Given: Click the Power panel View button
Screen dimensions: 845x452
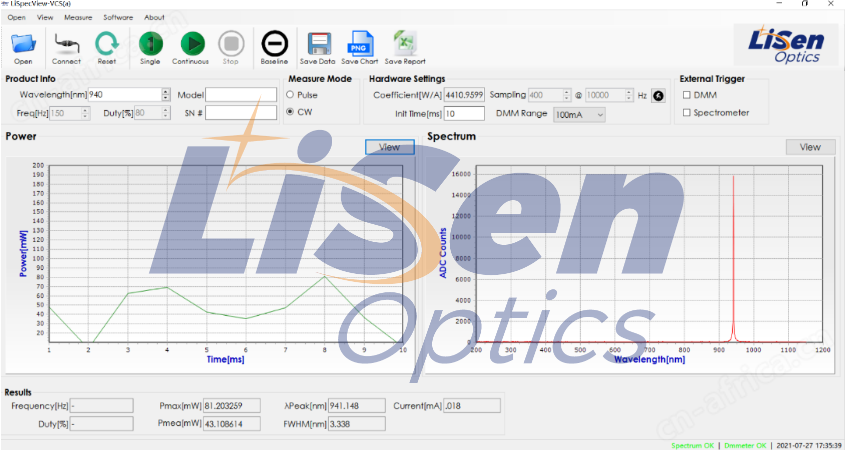Looking at the screenshot, I should 390,147.
